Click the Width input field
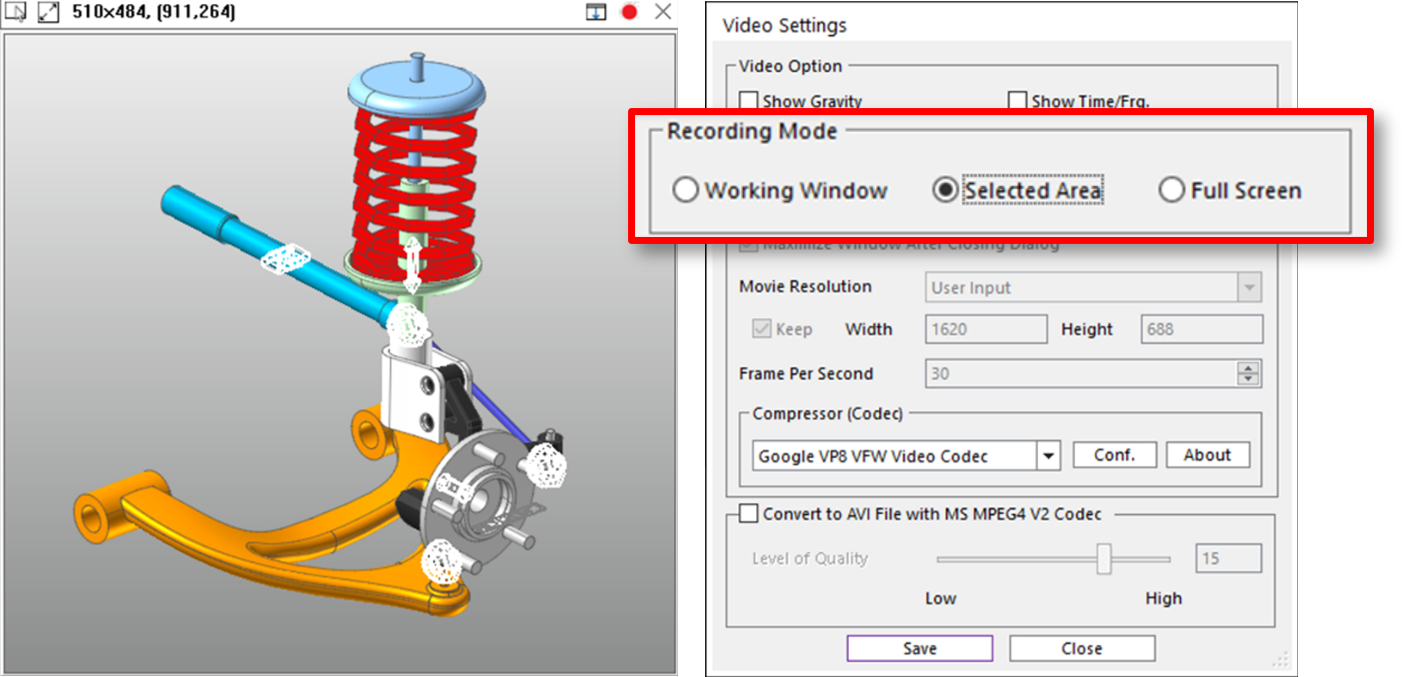Screen dimensions: 1402x677 click(x=986, y=329)
